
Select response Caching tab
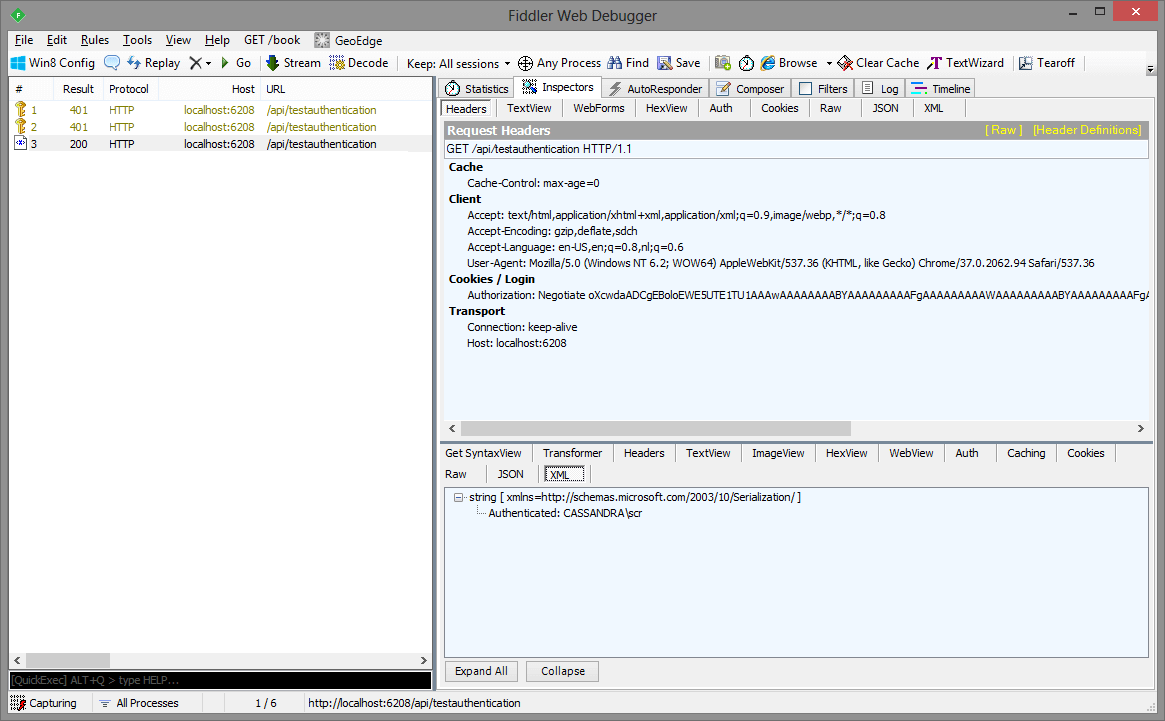click(x=1025, y=453)
